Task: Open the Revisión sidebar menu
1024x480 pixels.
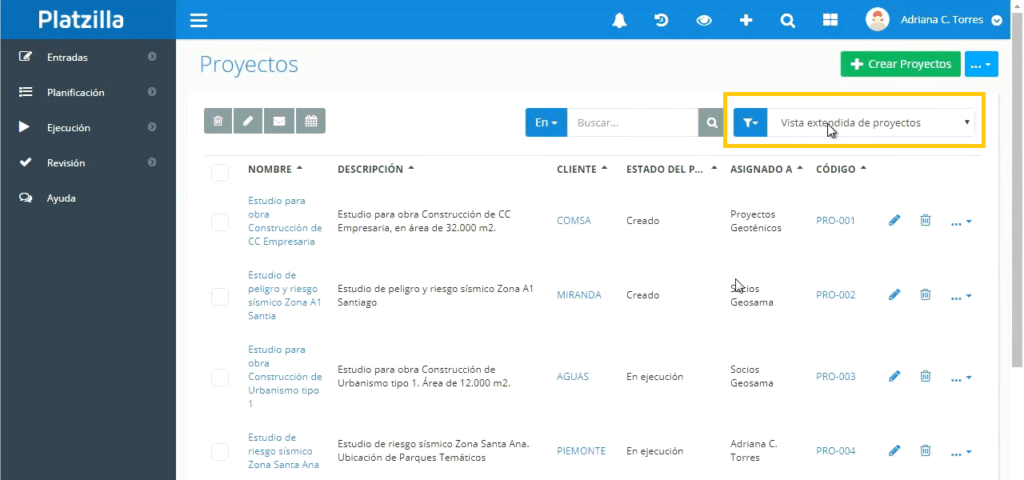Action: (x=88, y=163)
